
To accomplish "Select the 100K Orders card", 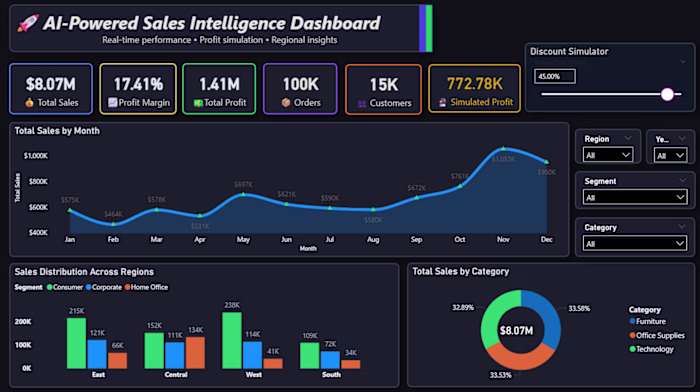I will 300,89.
